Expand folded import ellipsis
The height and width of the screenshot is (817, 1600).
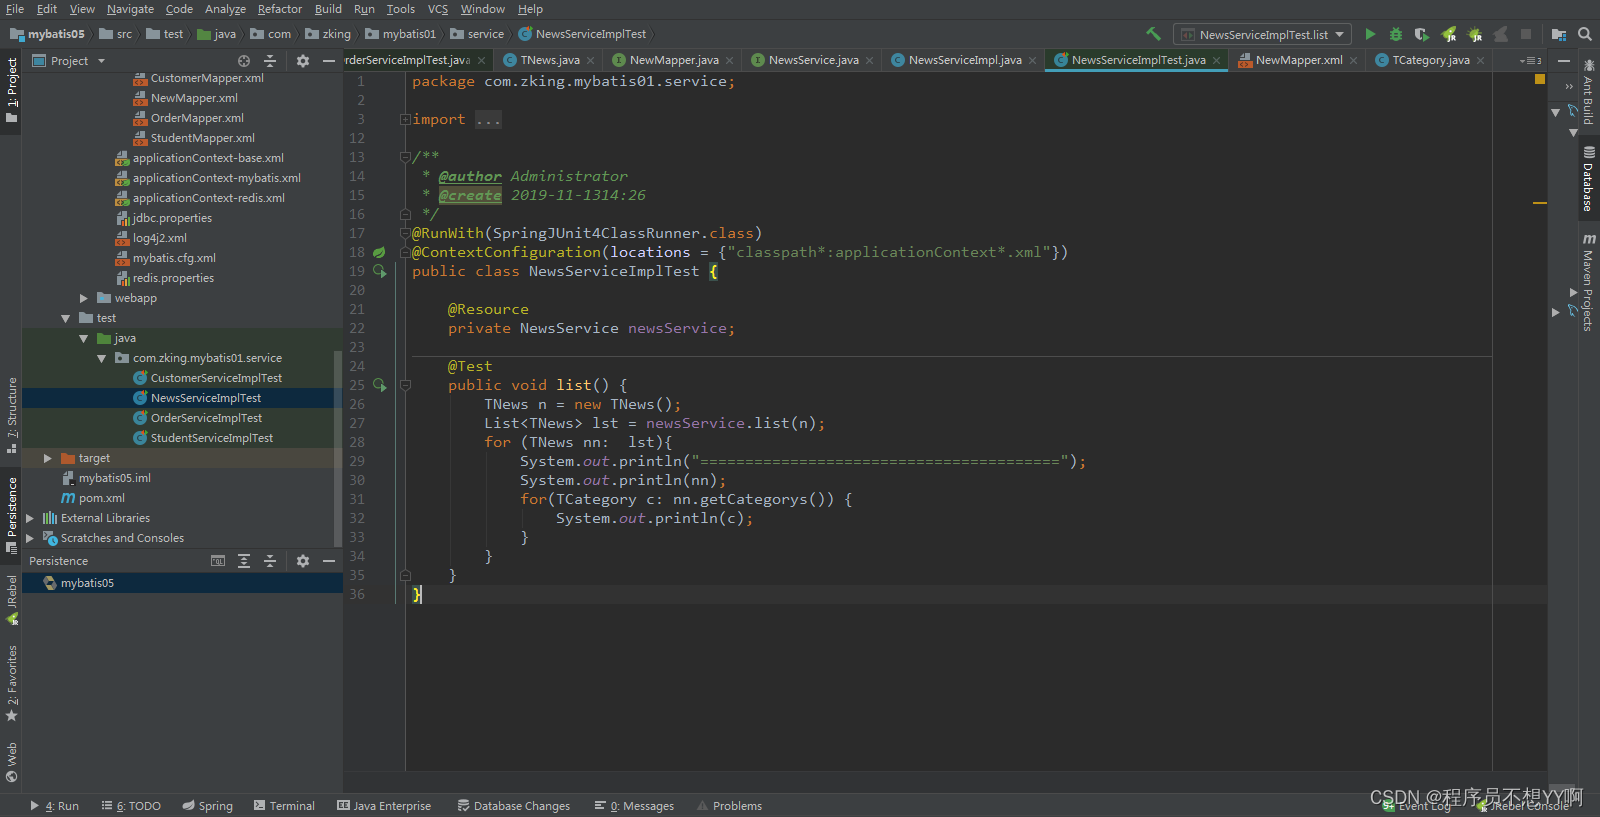point(488,120)
